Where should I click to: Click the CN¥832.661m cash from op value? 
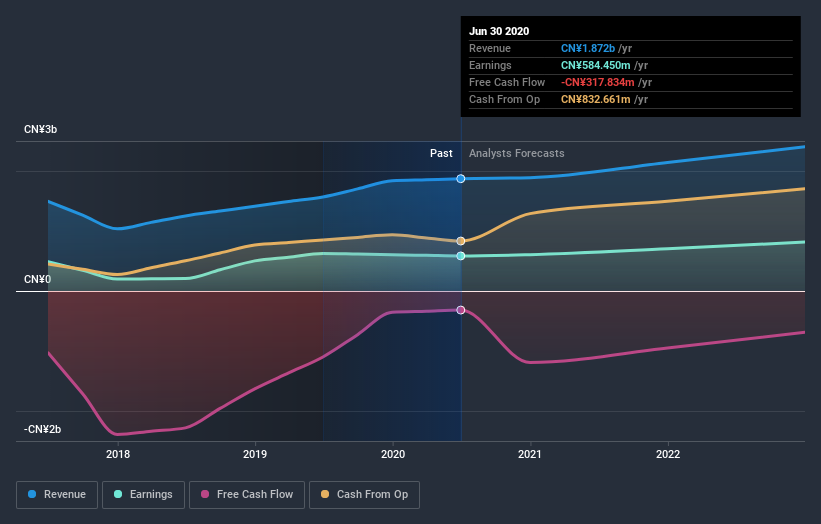[596, 99]
